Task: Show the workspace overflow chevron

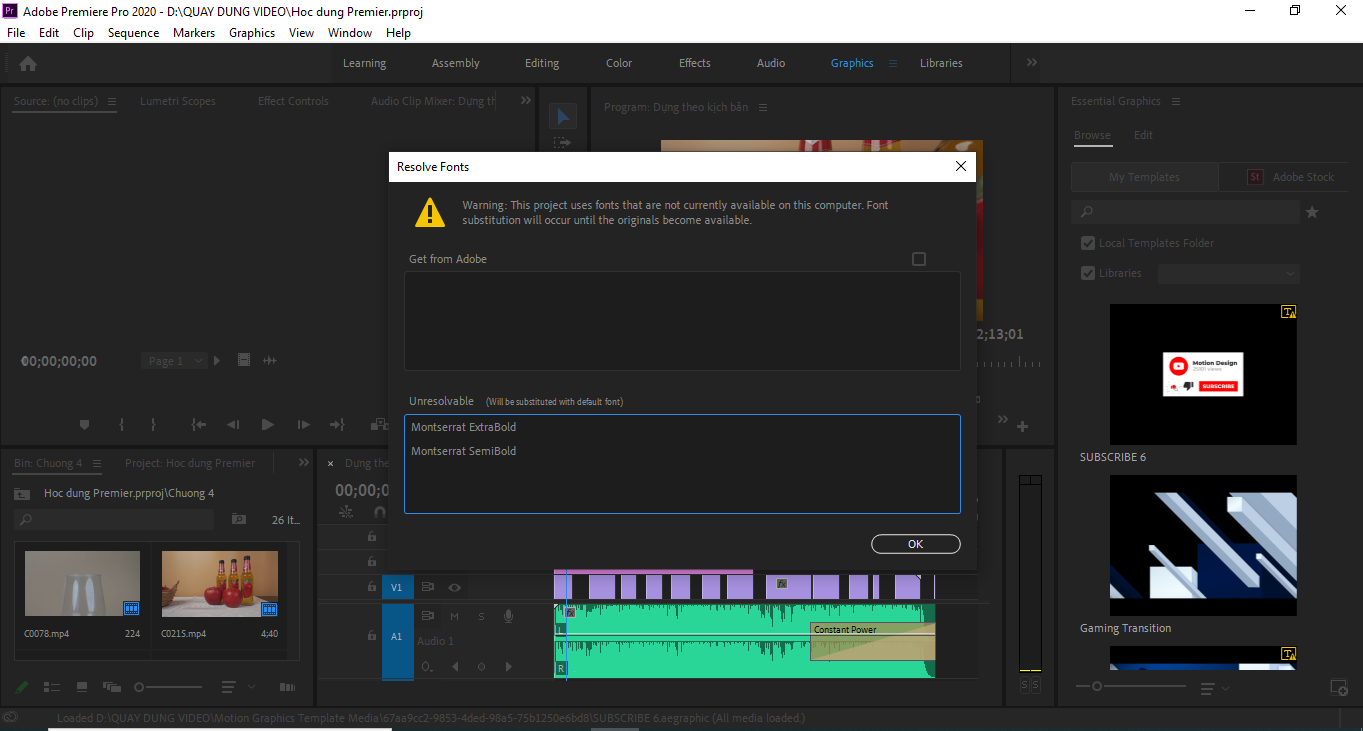Action: pyautogui.click(x=1032, y=62)
